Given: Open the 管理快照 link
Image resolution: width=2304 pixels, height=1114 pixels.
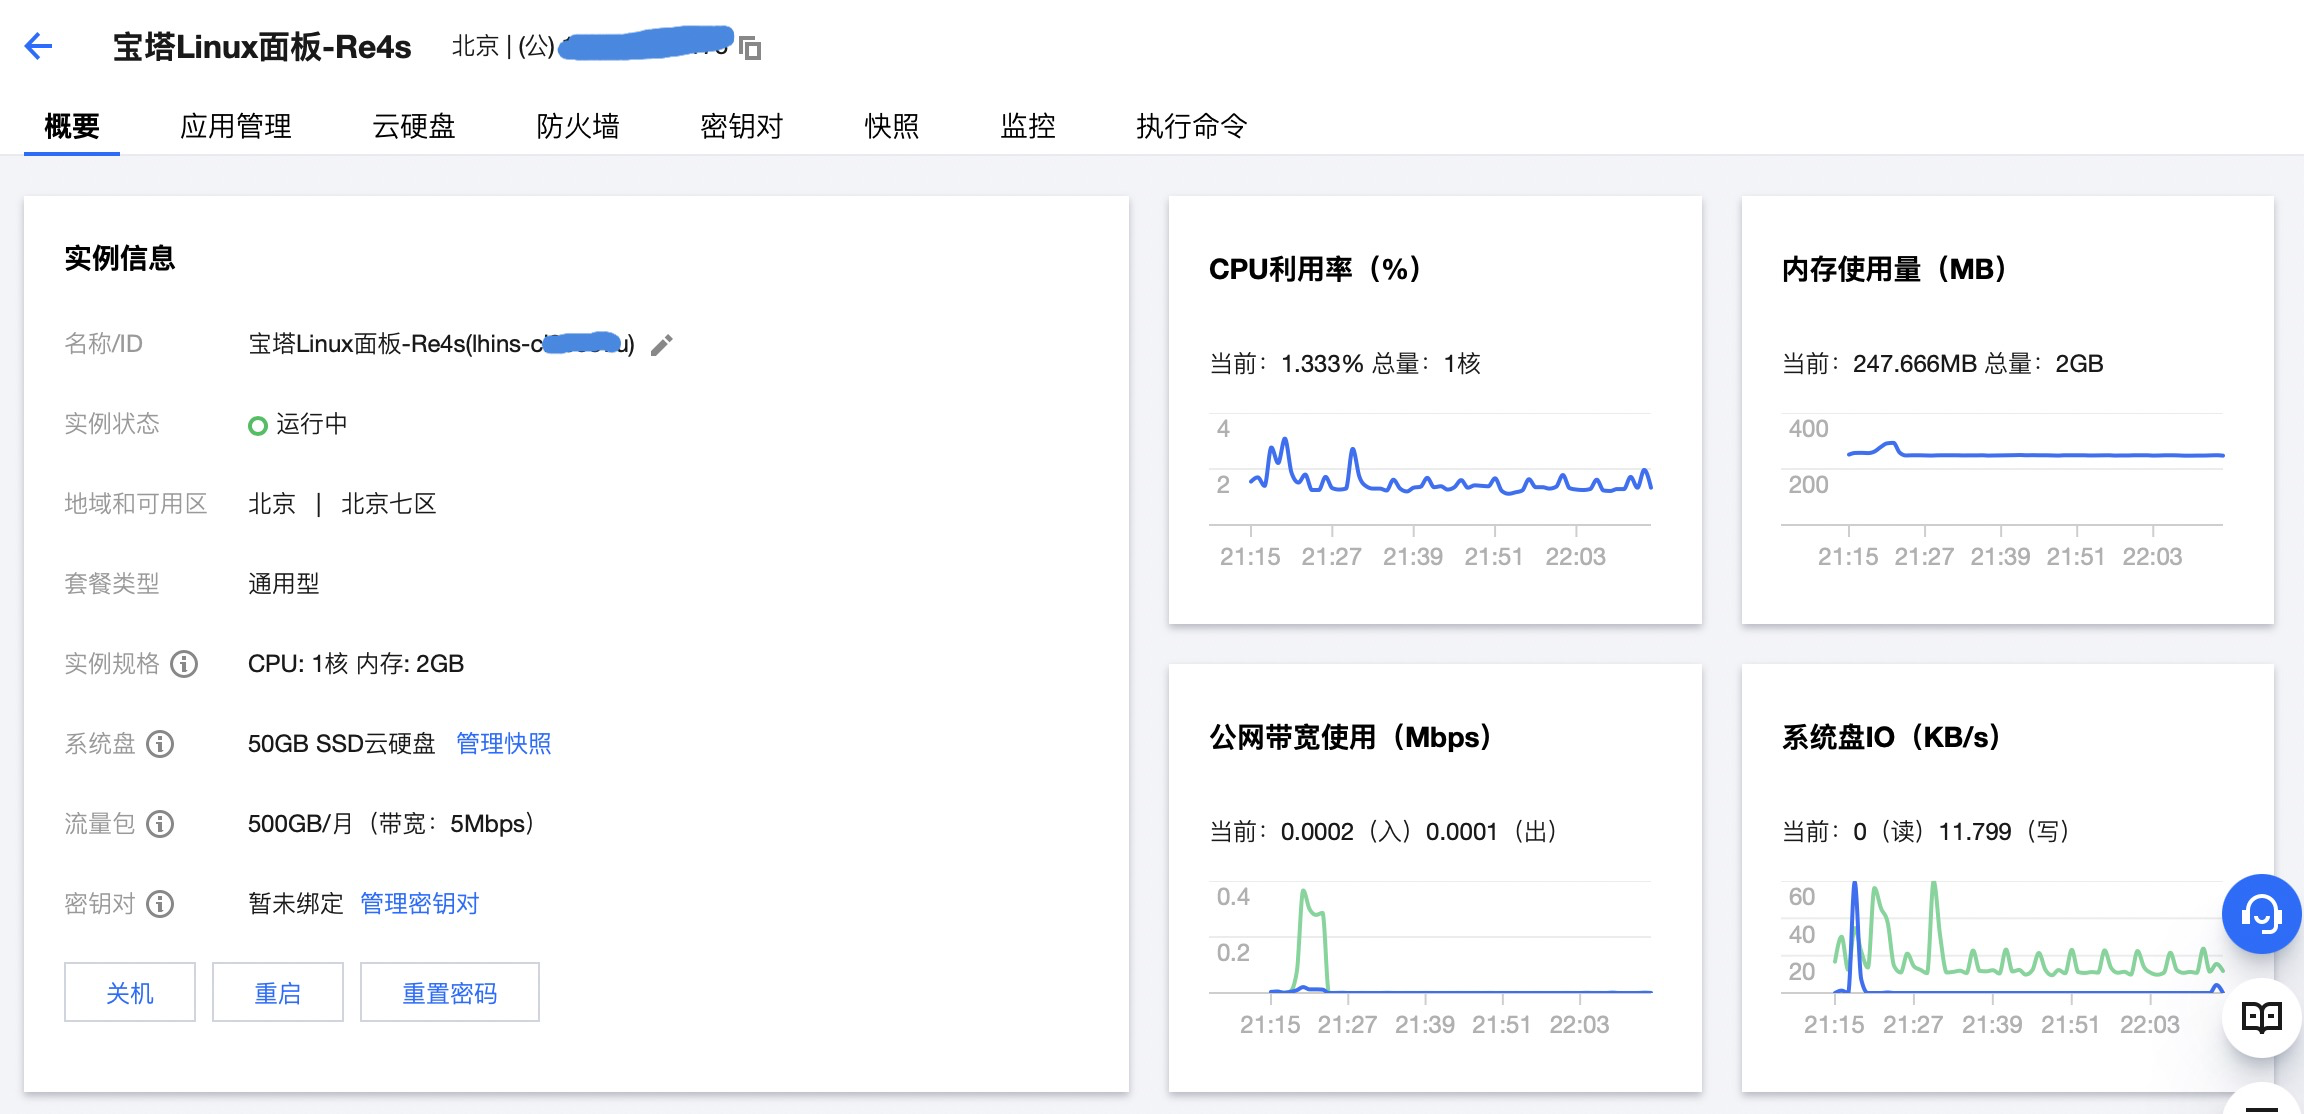Looking at the screenshot, I should click(504, 744).
